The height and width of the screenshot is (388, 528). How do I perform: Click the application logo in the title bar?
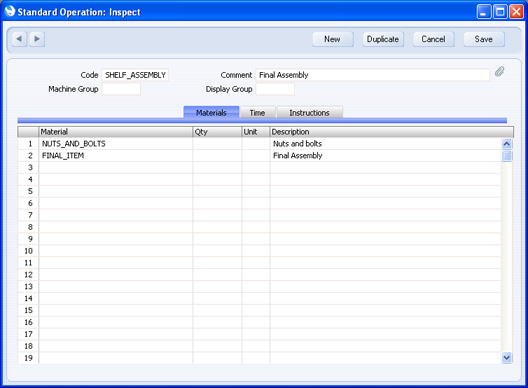10,11
